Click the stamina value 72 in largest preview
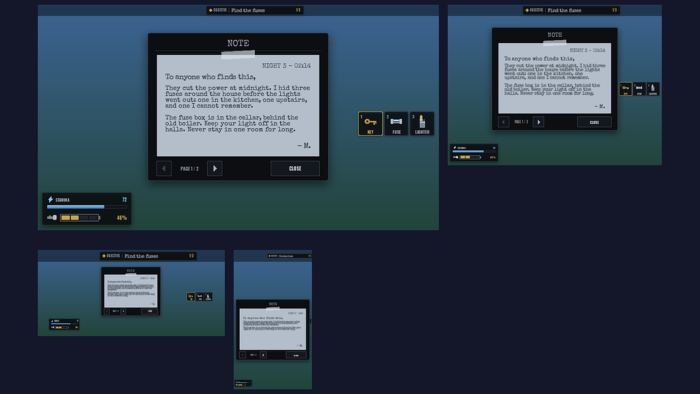The image size is (700, 394). 125,199
